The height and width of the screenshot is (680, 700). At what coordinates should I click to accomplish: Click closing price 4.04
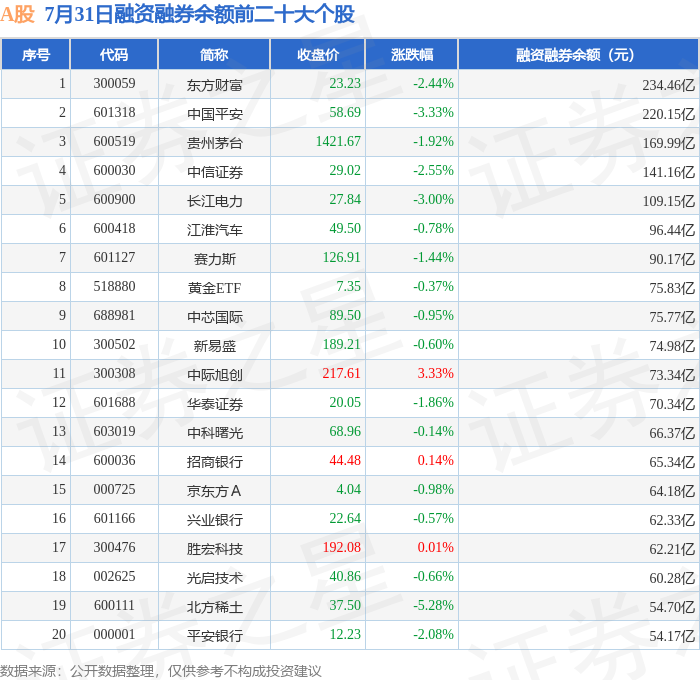coord(348,490)
